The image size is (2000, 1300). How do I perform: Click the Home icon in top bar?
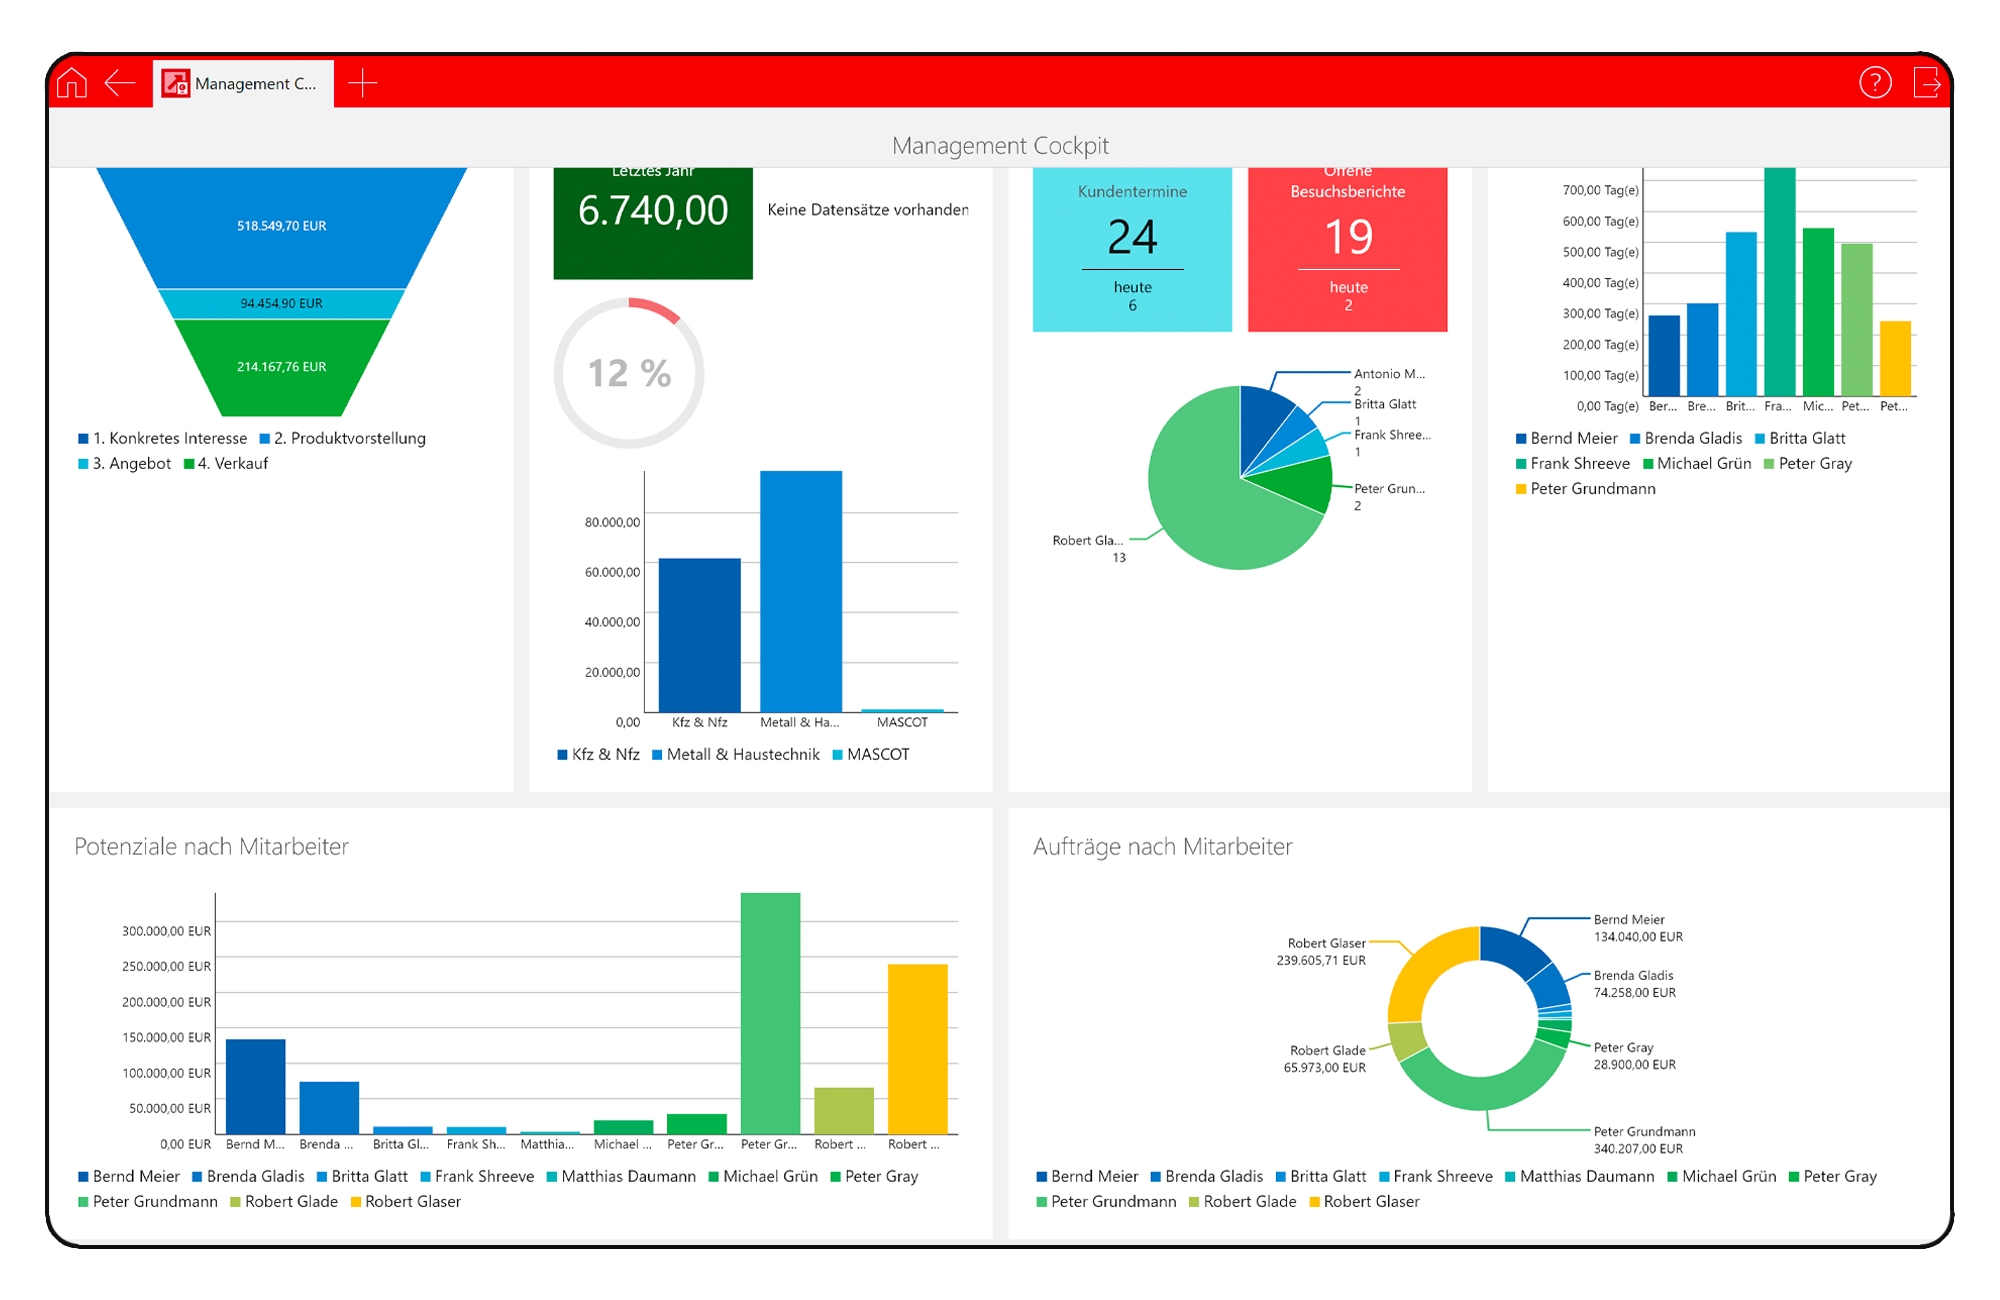tap(72, 83)
